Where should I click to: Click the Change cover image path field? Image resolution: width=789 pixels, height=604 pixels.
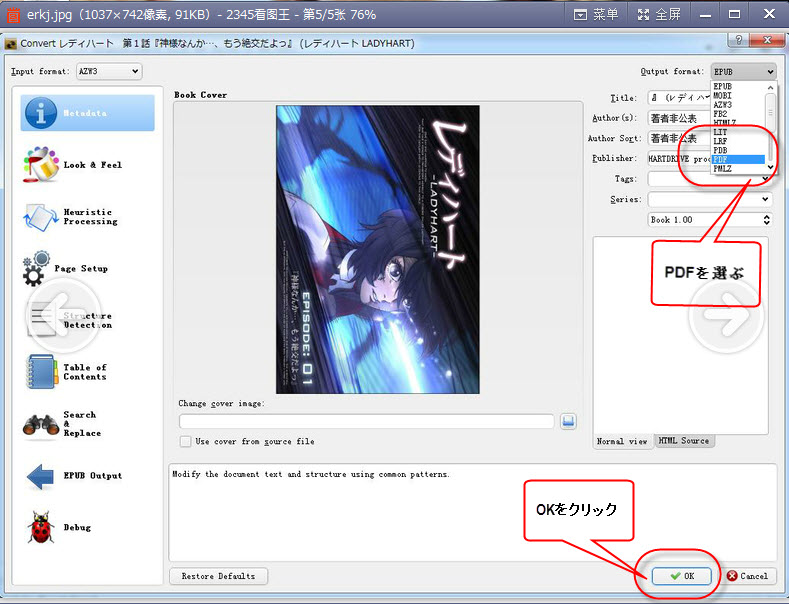coord(366,421)
